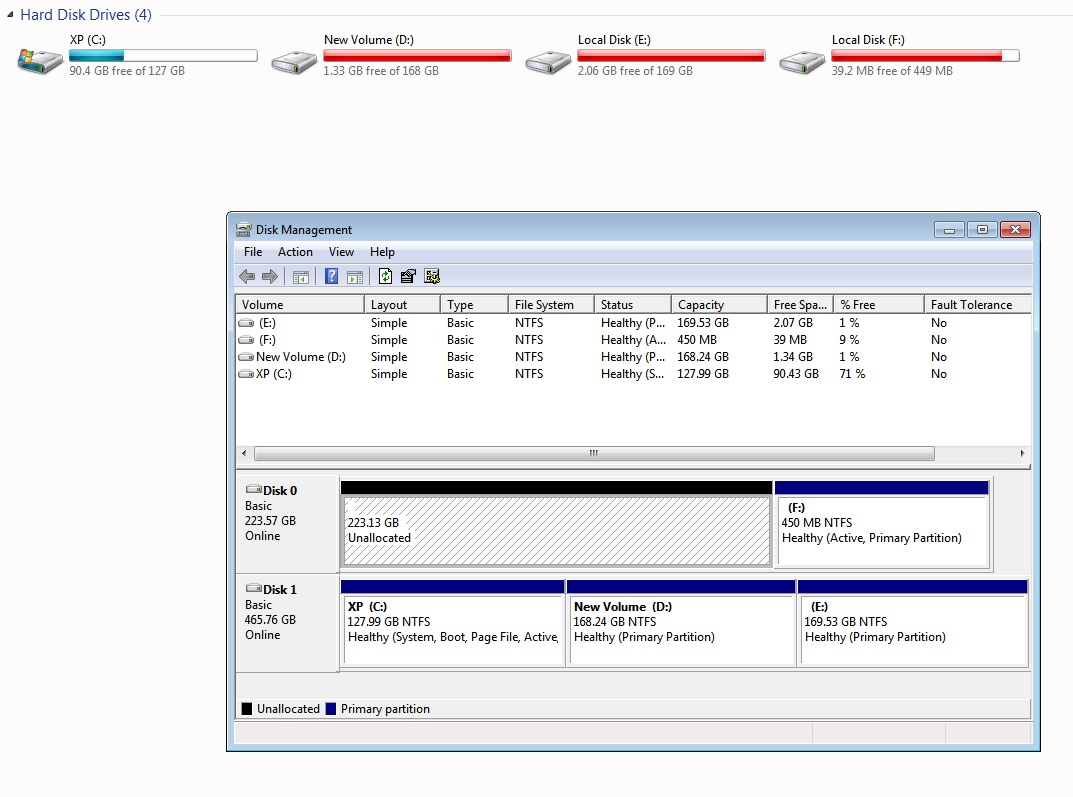Click the Disk Management title bar icon
Screen dimensions: 1073x797
(x=243, y=230)
